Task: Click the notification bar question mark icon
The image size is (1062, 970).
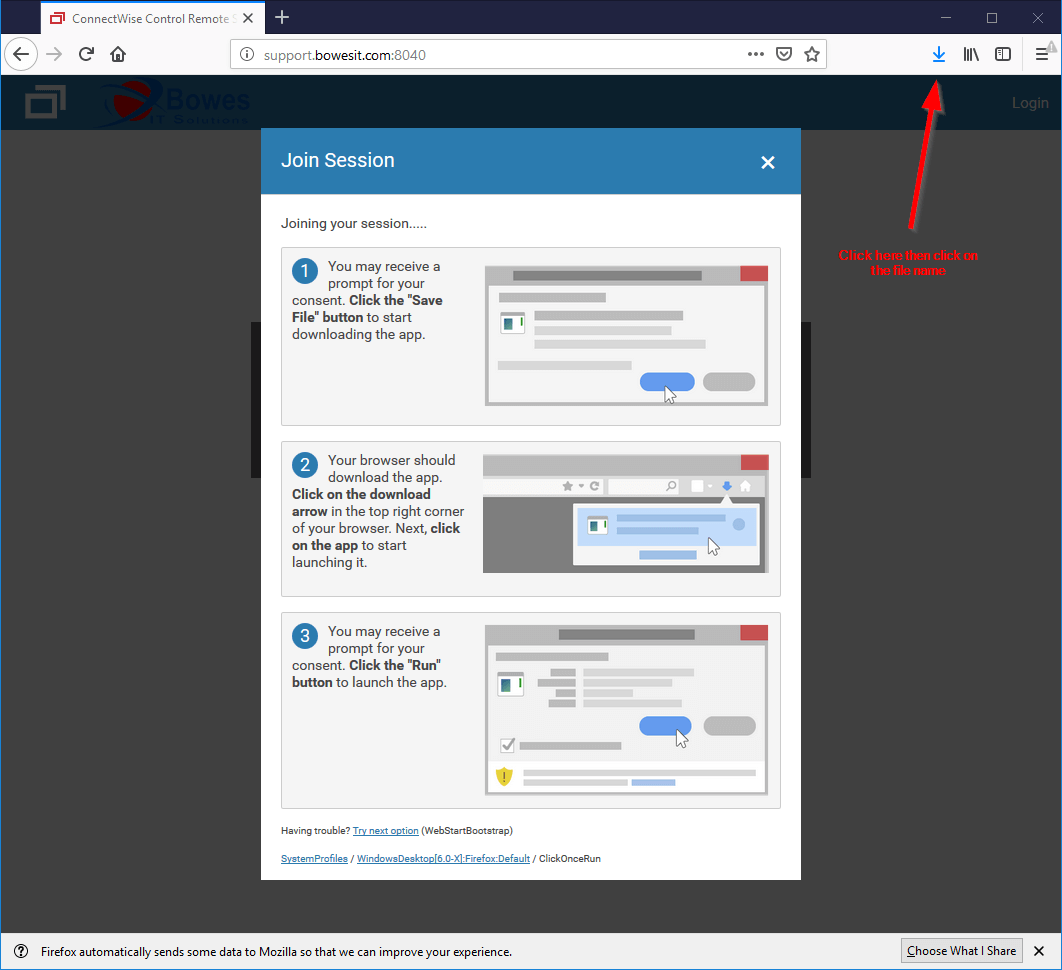Action: click(21, 951)
